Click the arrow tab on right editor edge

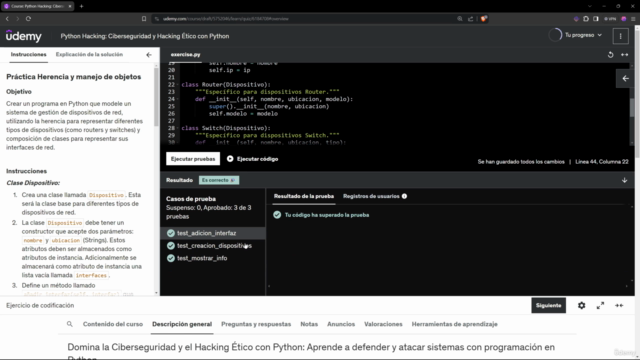pos(625,78)
